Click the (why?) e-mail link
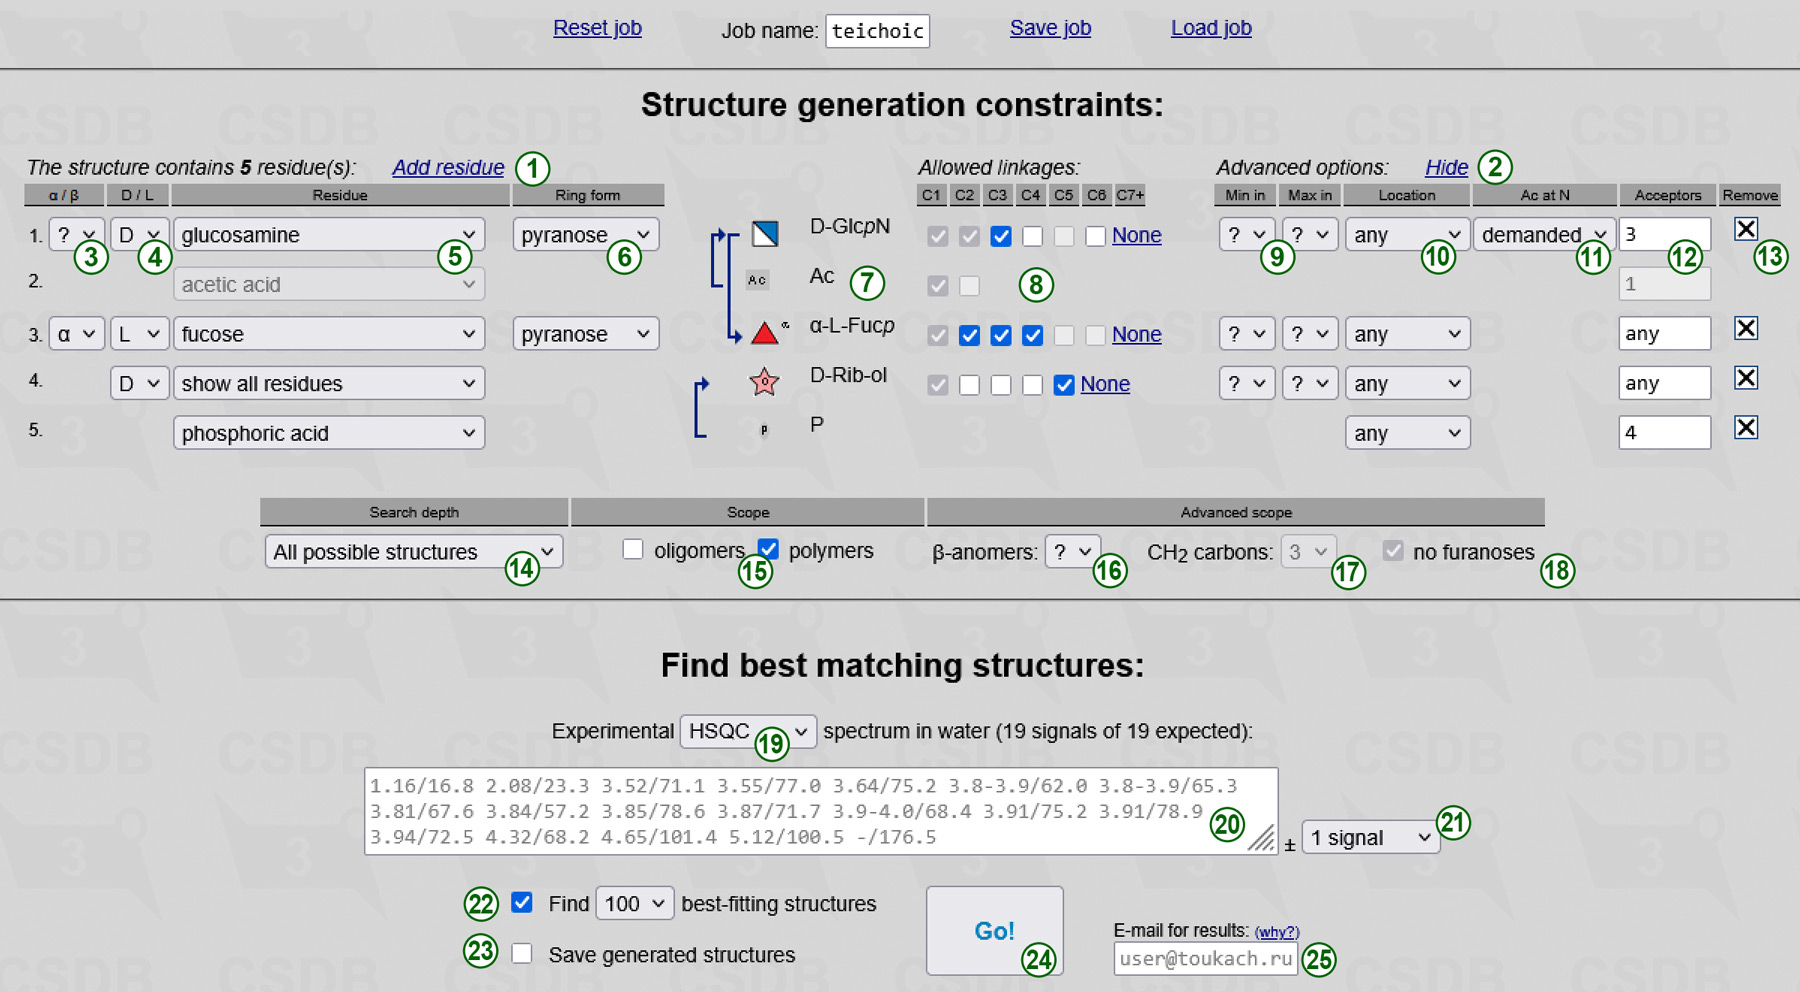The height and width of the screenshot is (992, 1800). (x=1277, y=932)
